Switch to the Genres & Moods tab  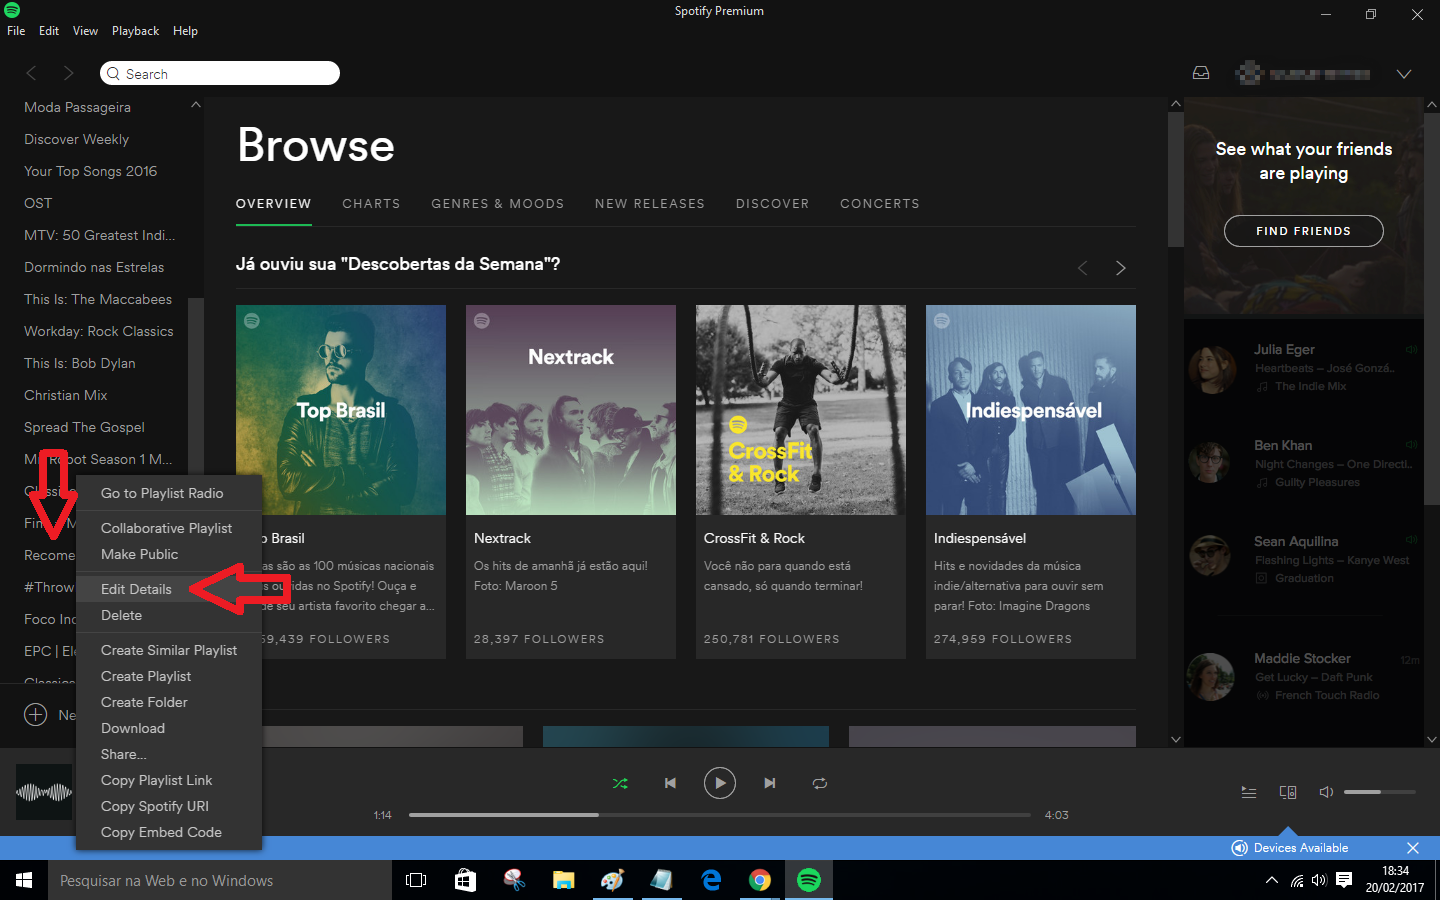pyautogui.click(x=497, y=203)
